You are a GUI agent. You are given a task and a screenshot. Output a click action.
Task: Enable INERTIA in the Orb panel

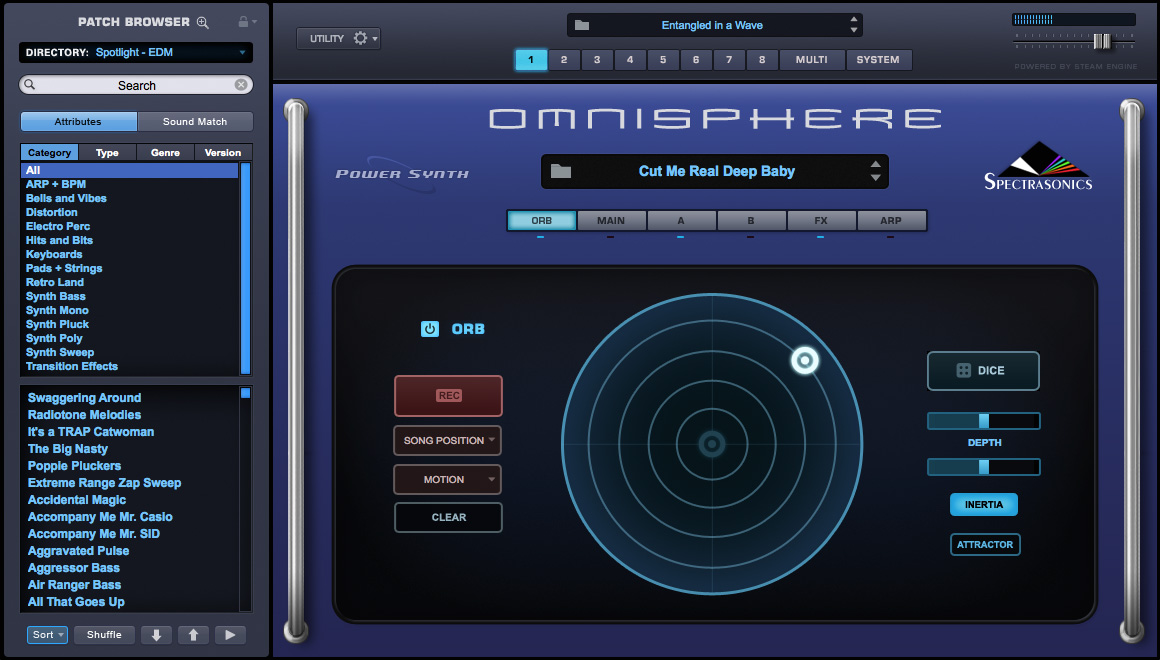point(983,504)
